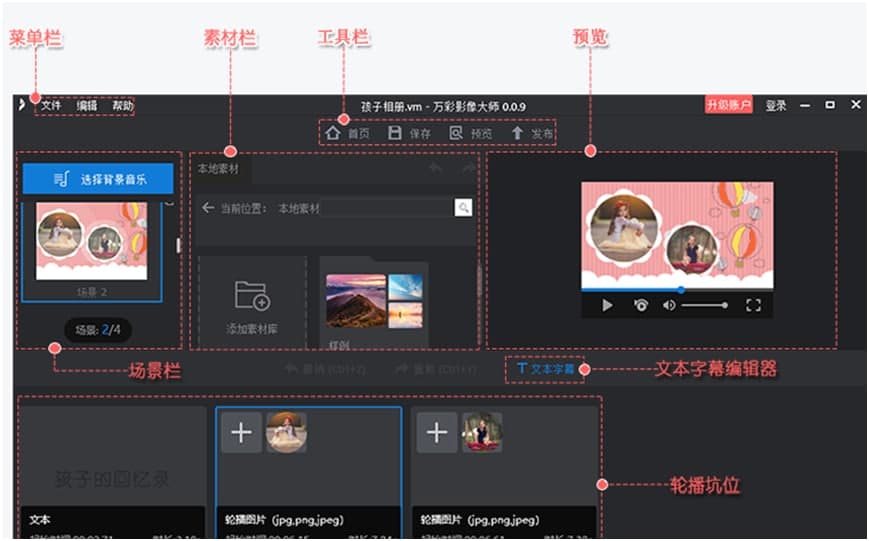The height and width of the screenshot is (541, 869).
Task: Open the 文件 menu
Action: point(51,106)
